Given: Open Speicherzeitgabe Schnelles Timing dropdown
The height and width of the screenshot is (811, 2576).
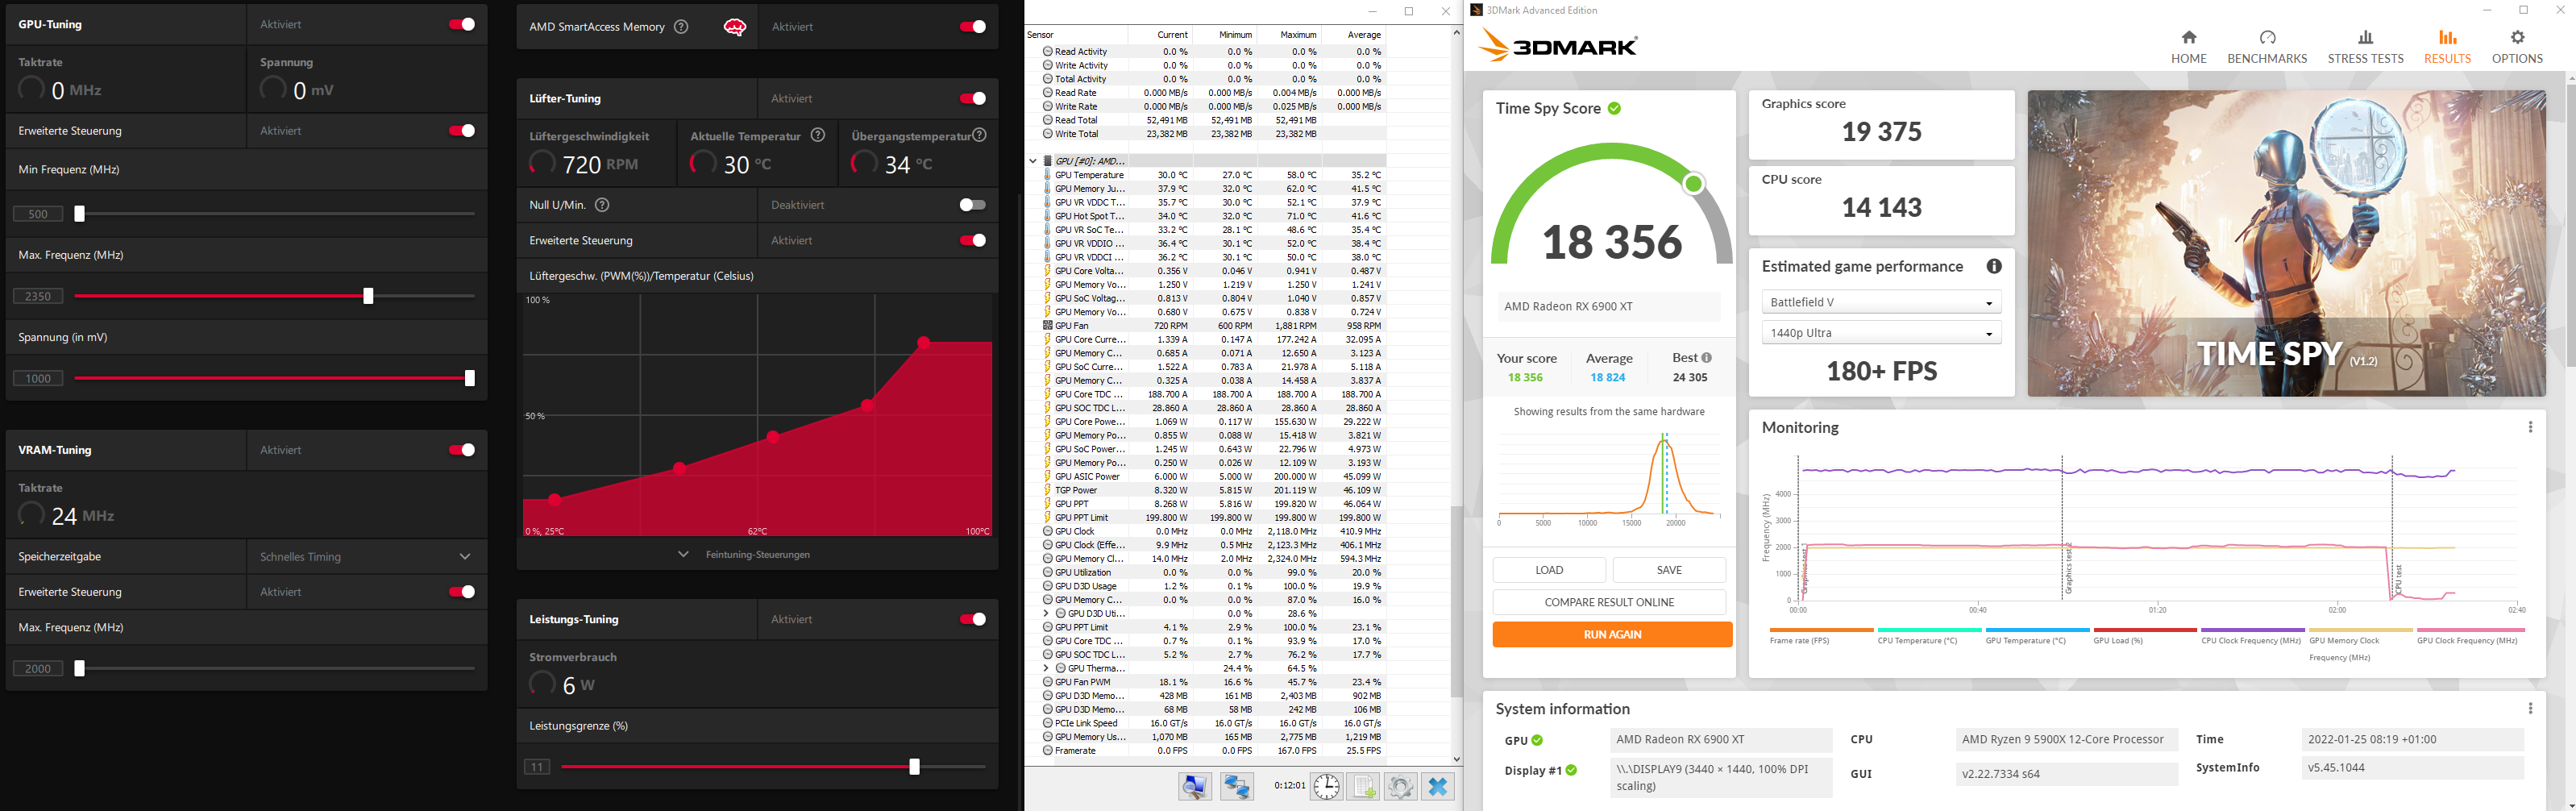Looking at the screenshot, I should [366, 557].
